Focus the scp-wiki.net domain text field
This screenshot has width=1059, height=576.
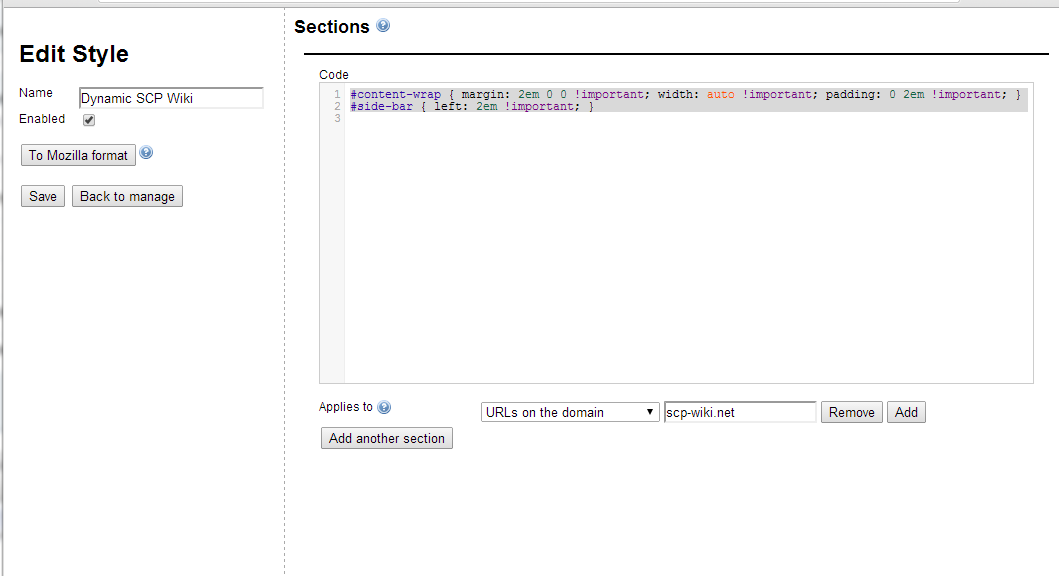click(x=740, y=412)
